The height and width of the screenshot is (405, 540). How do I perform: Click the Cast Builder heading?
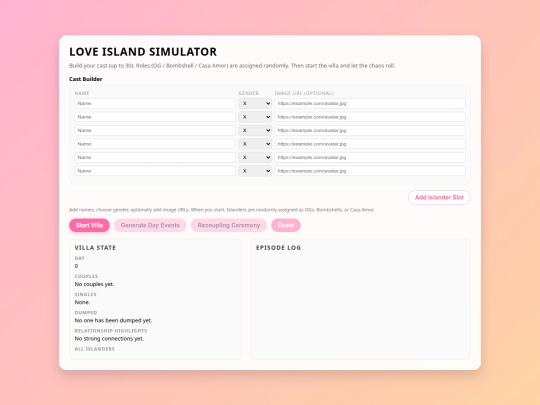point(86,79)
